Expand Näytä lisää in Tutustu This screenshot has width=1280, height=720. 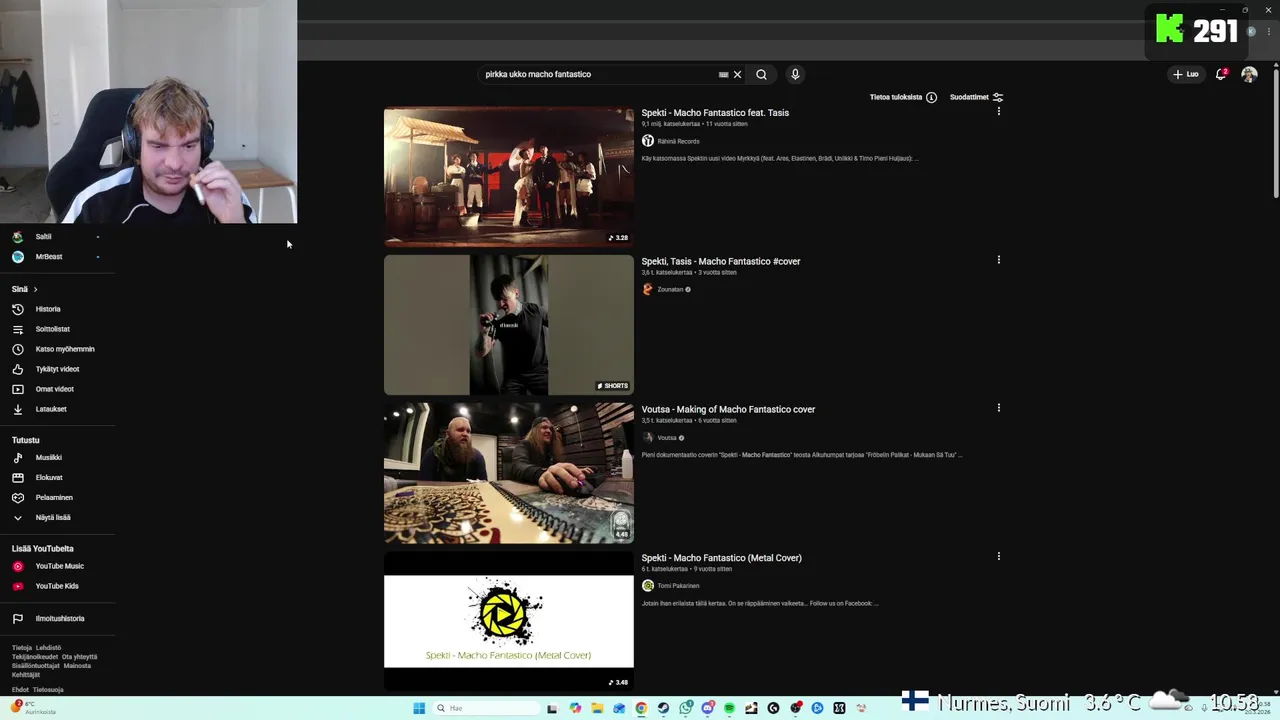coord(52,517)
